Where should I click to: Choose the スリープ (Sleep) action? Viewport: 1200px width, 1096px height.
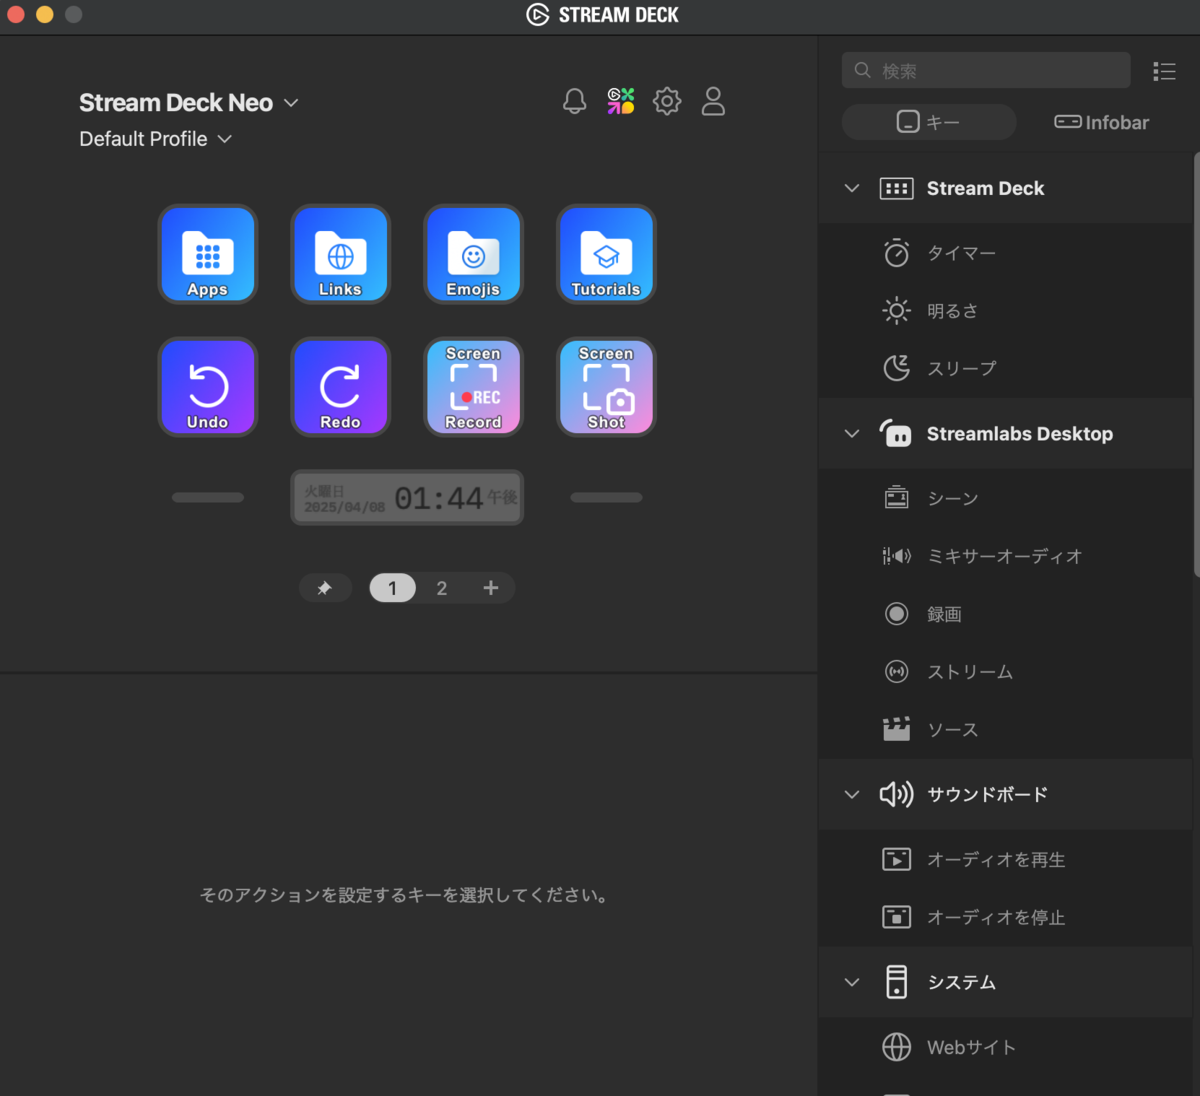(x=960, y=368)
